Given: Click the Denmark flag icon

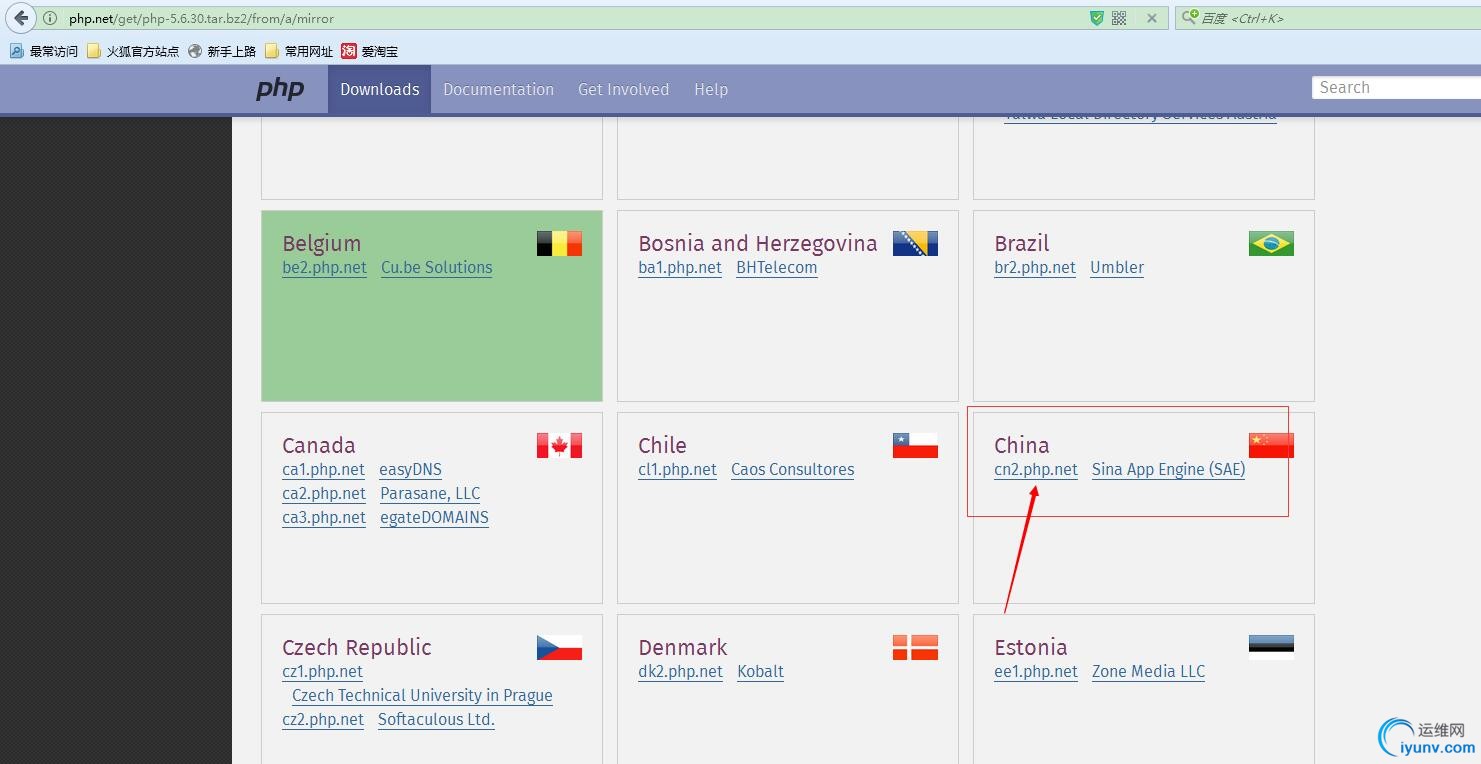Looking at the screenshot, I should [x=915, y=647].
